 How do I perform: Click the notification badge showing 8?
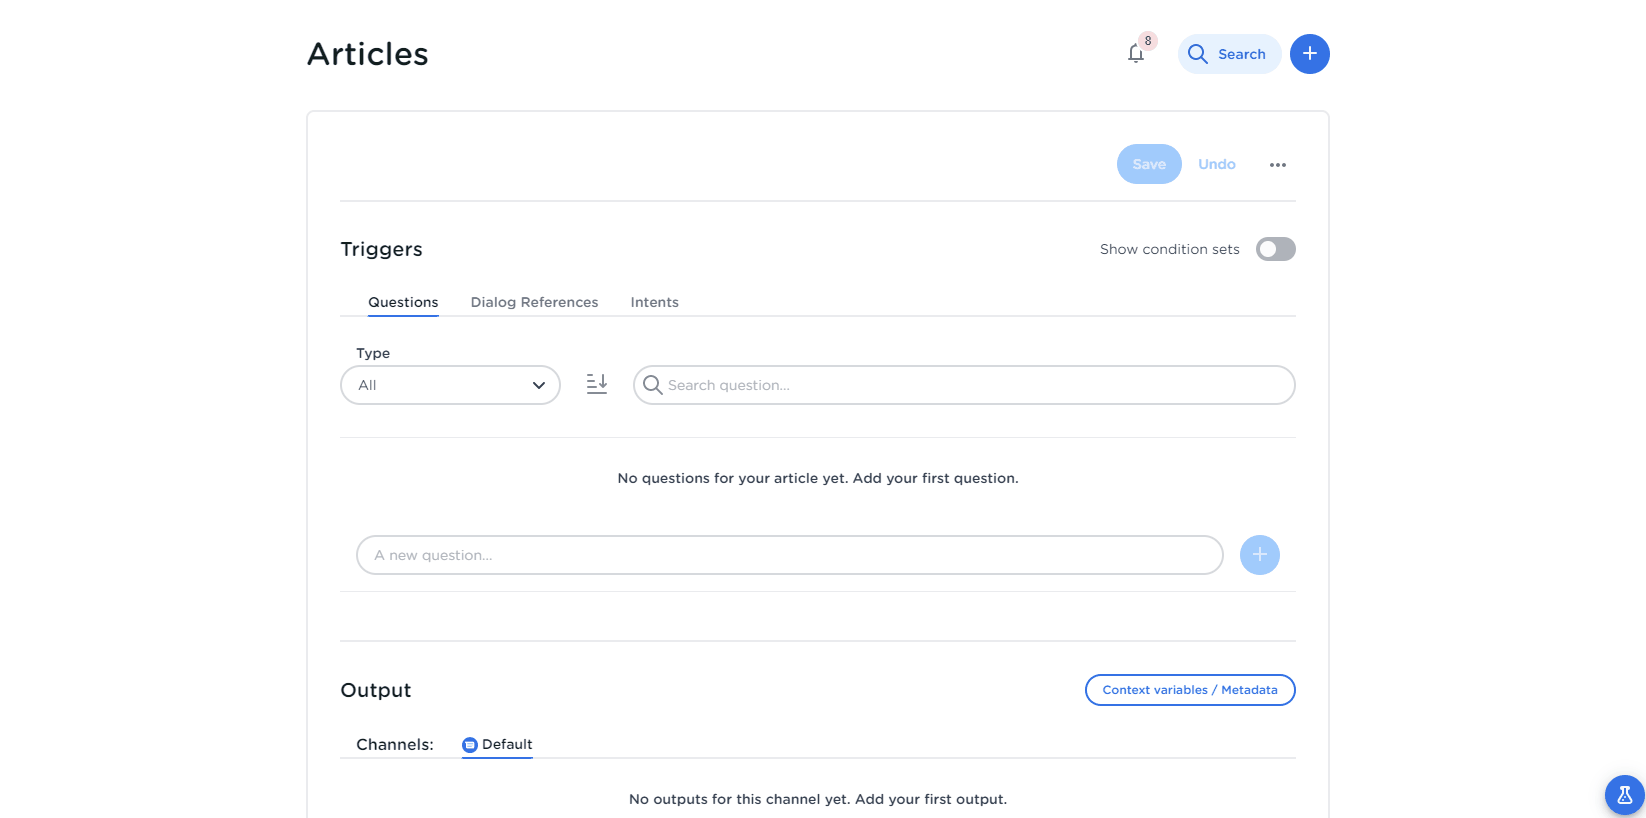pyautogui.click(x=1148, y=41)
